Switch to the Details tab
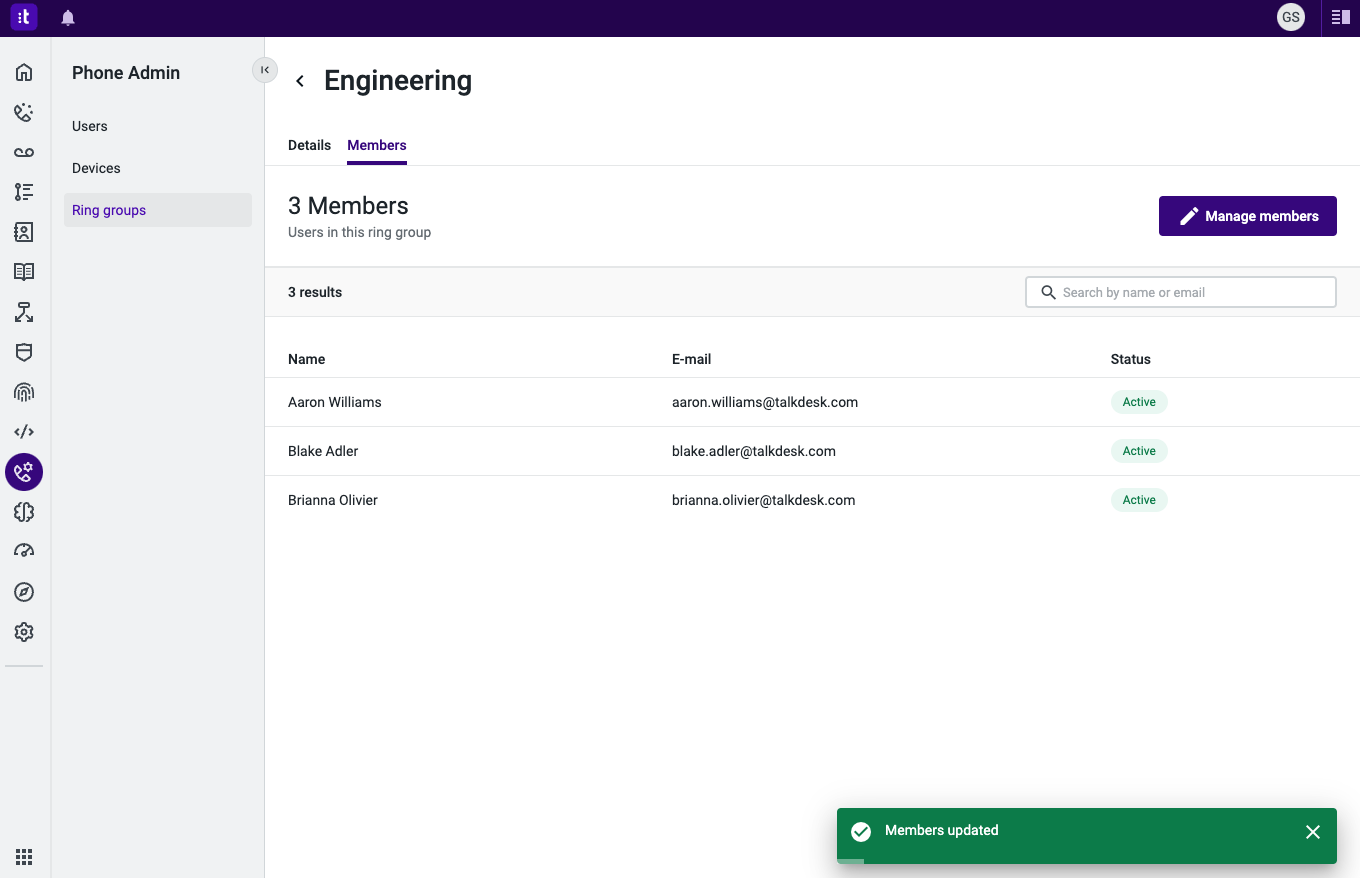This screenshot has width=1360, height=878. [x=309, y=145]
